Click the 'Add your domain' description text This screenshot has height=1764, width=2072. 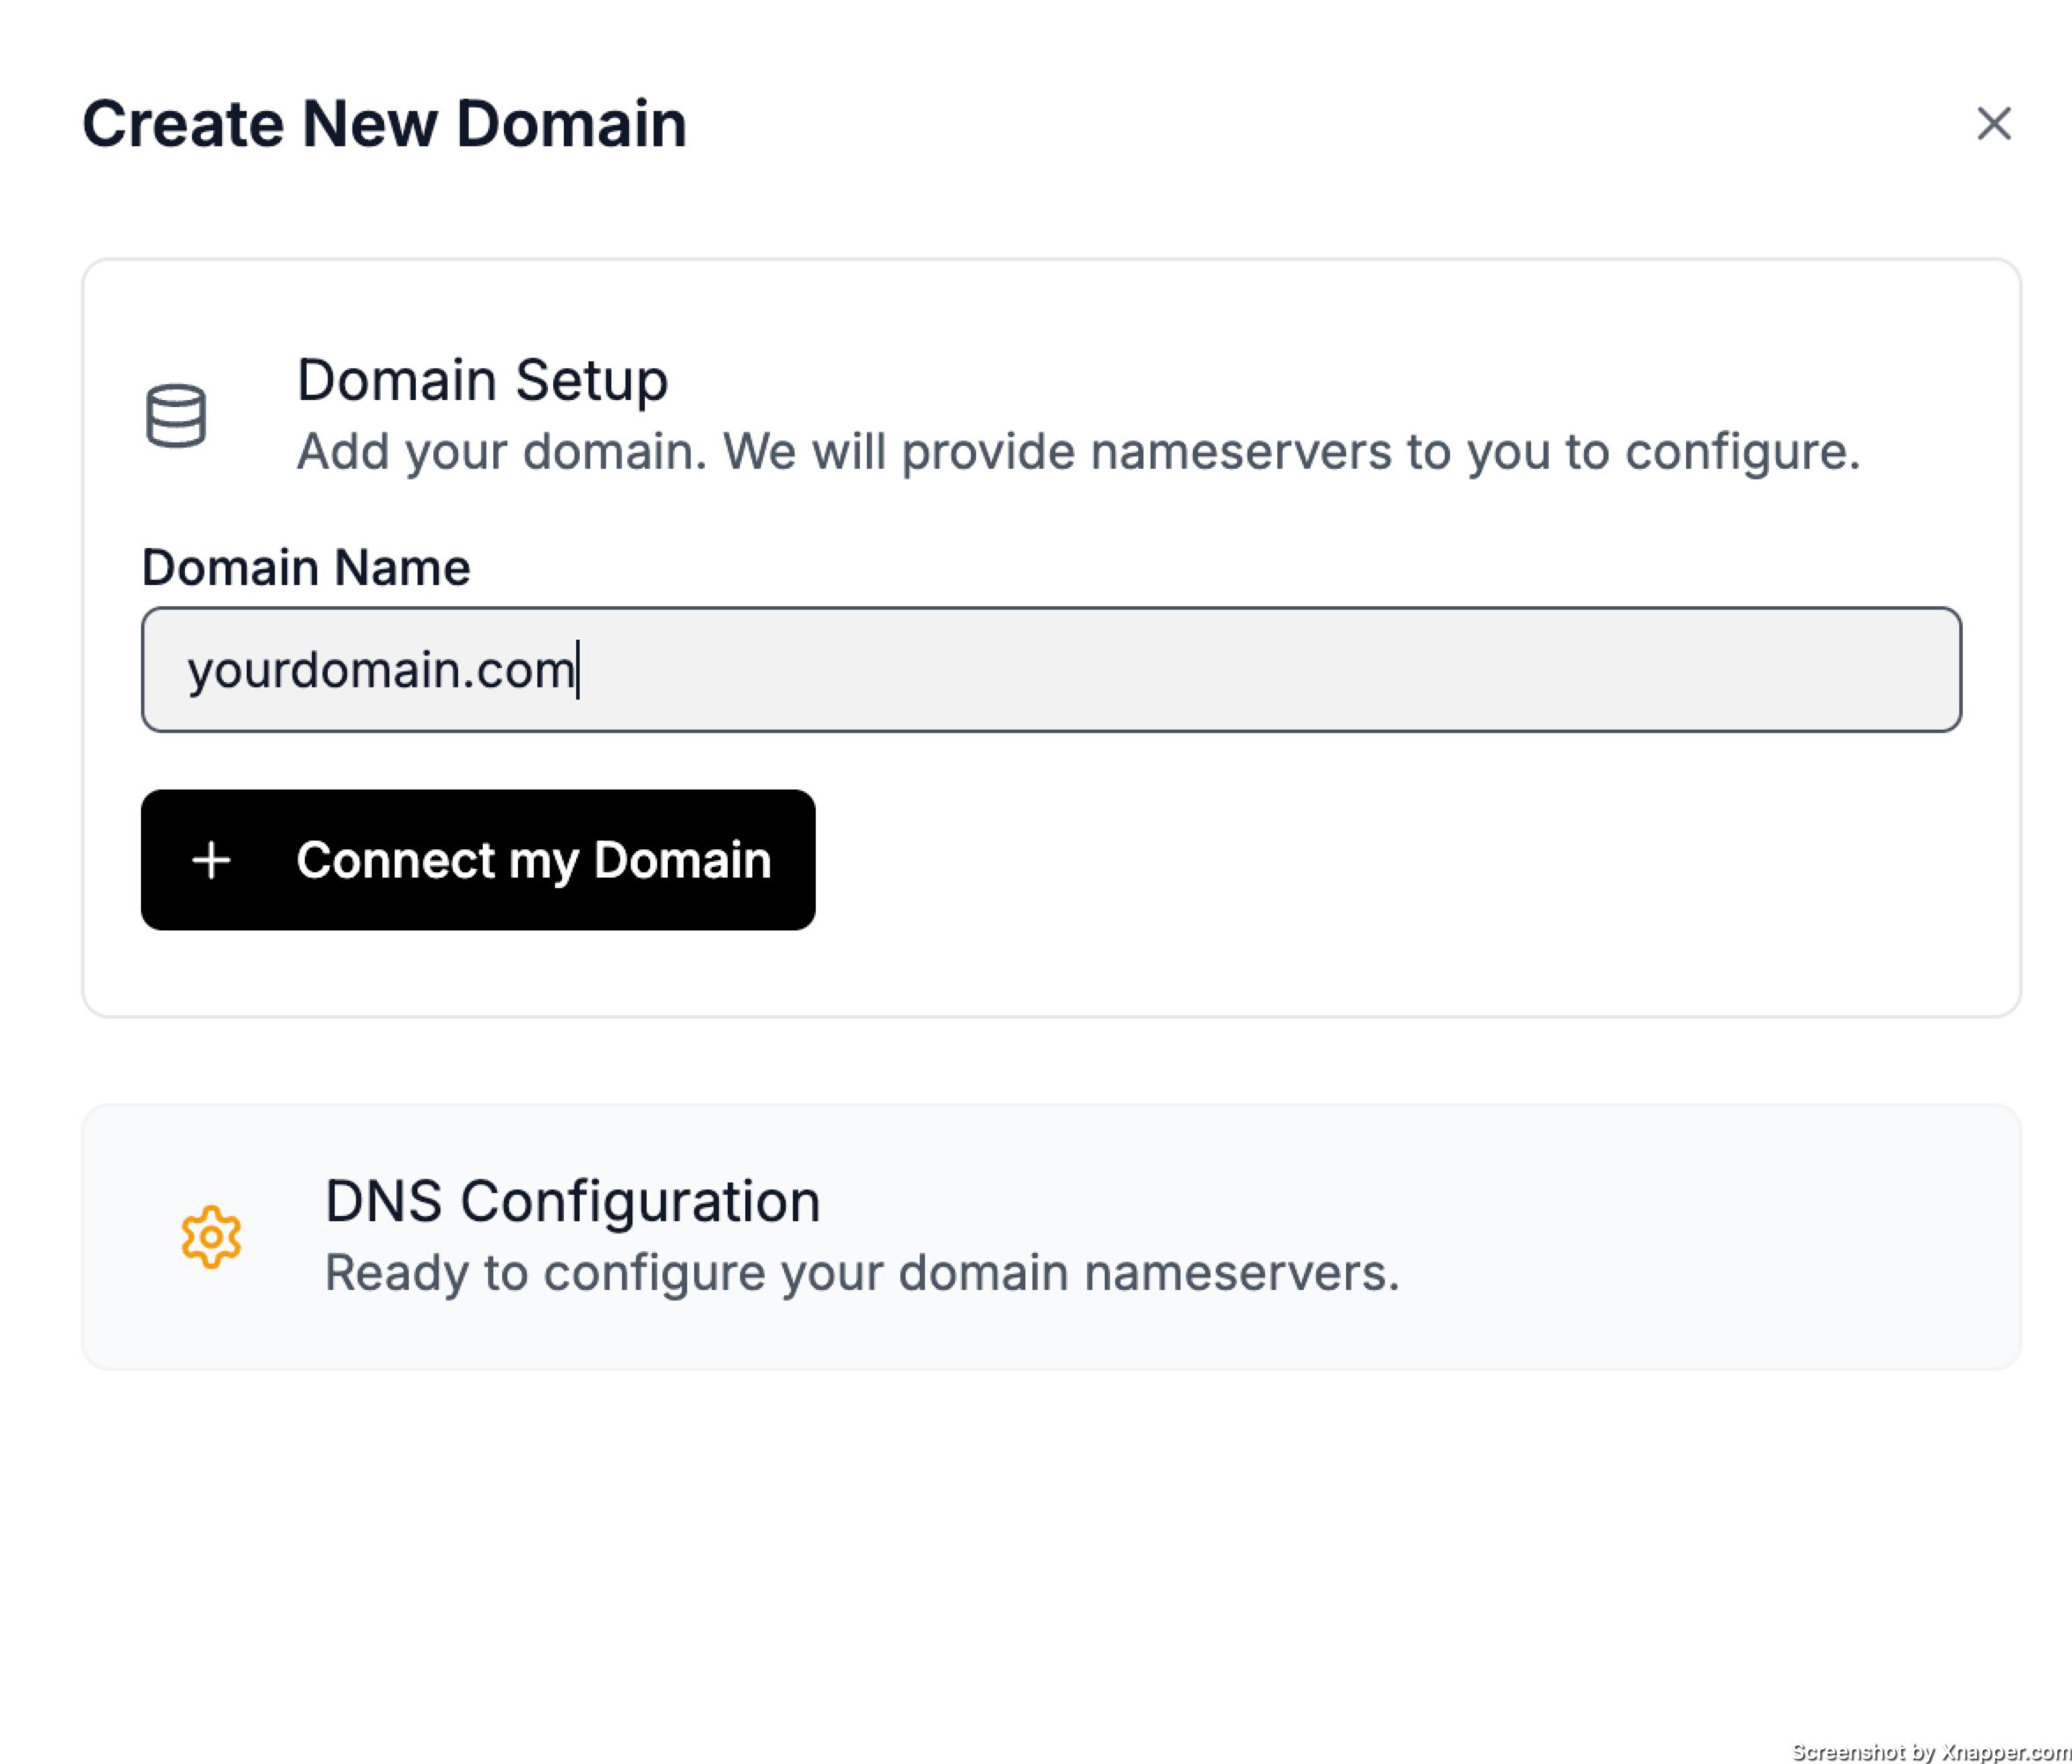1078,451
